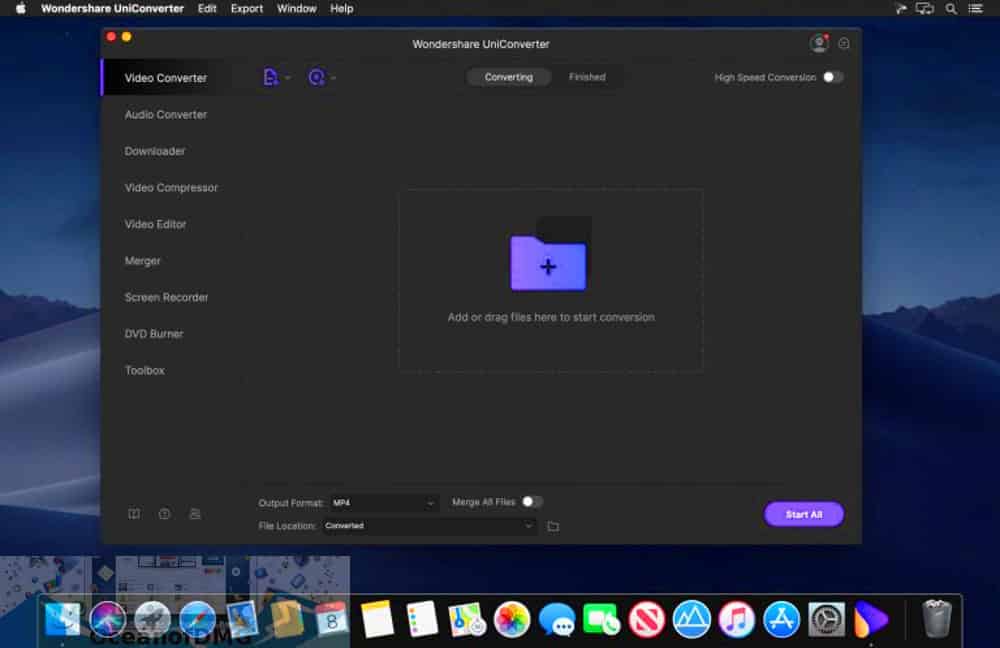The image size is (1000, 648).
Task: Open Maps from the Dock
Action: (x=467, y=619)
